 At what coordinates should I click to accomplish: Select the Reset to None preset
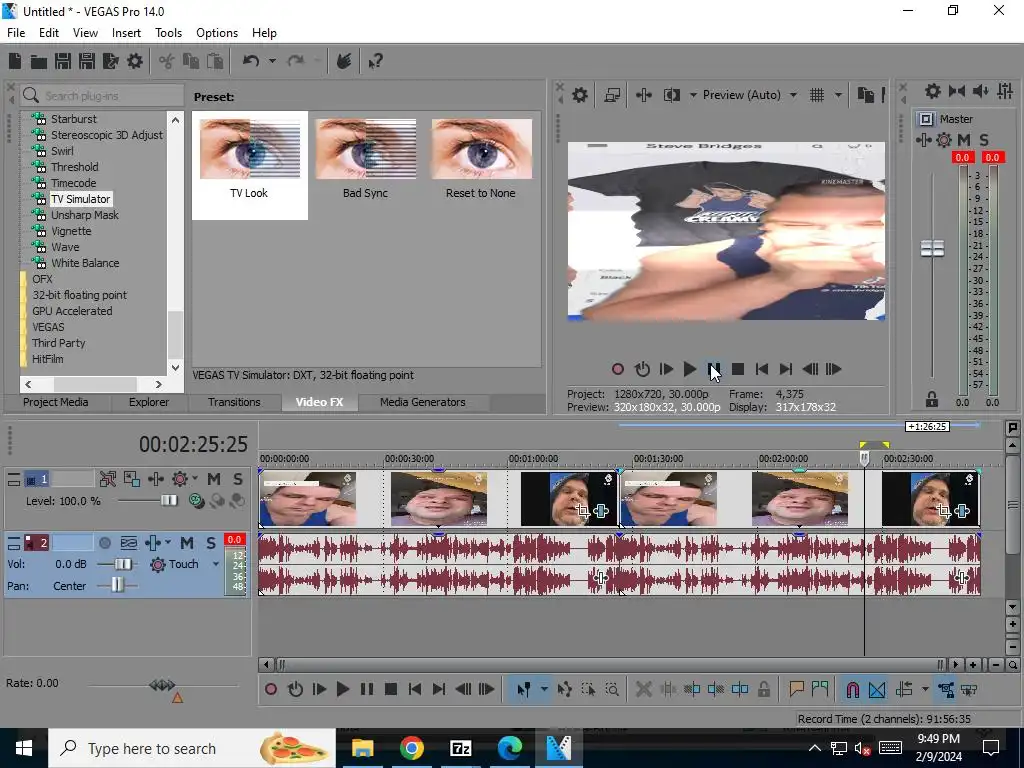coord(481,149)
